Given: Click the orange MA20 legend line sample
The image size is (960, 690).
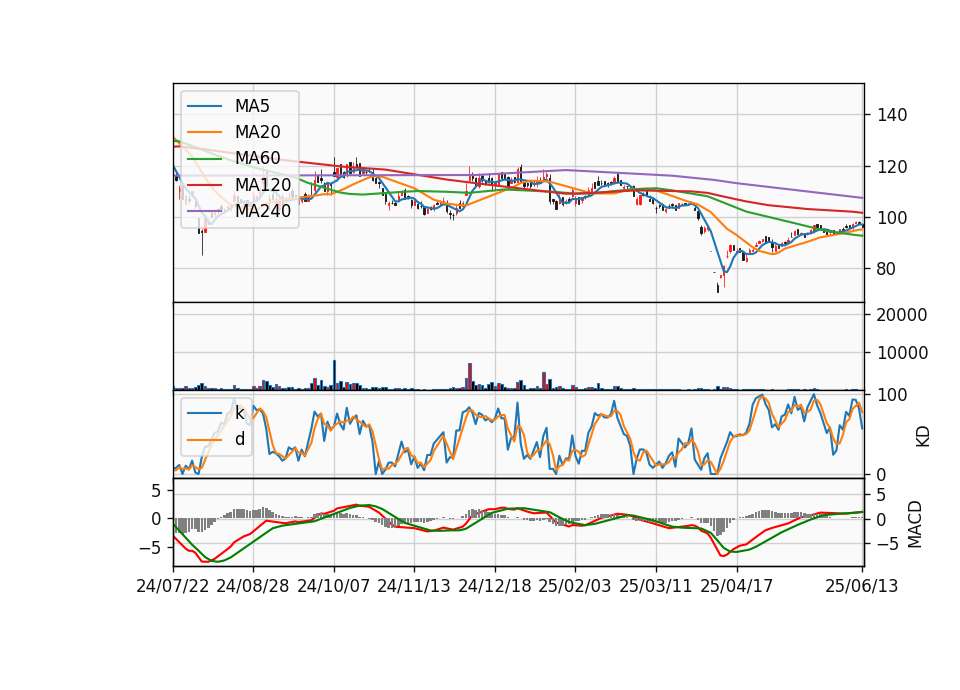Looking at the screenshot, I should (x=204, y=132).
